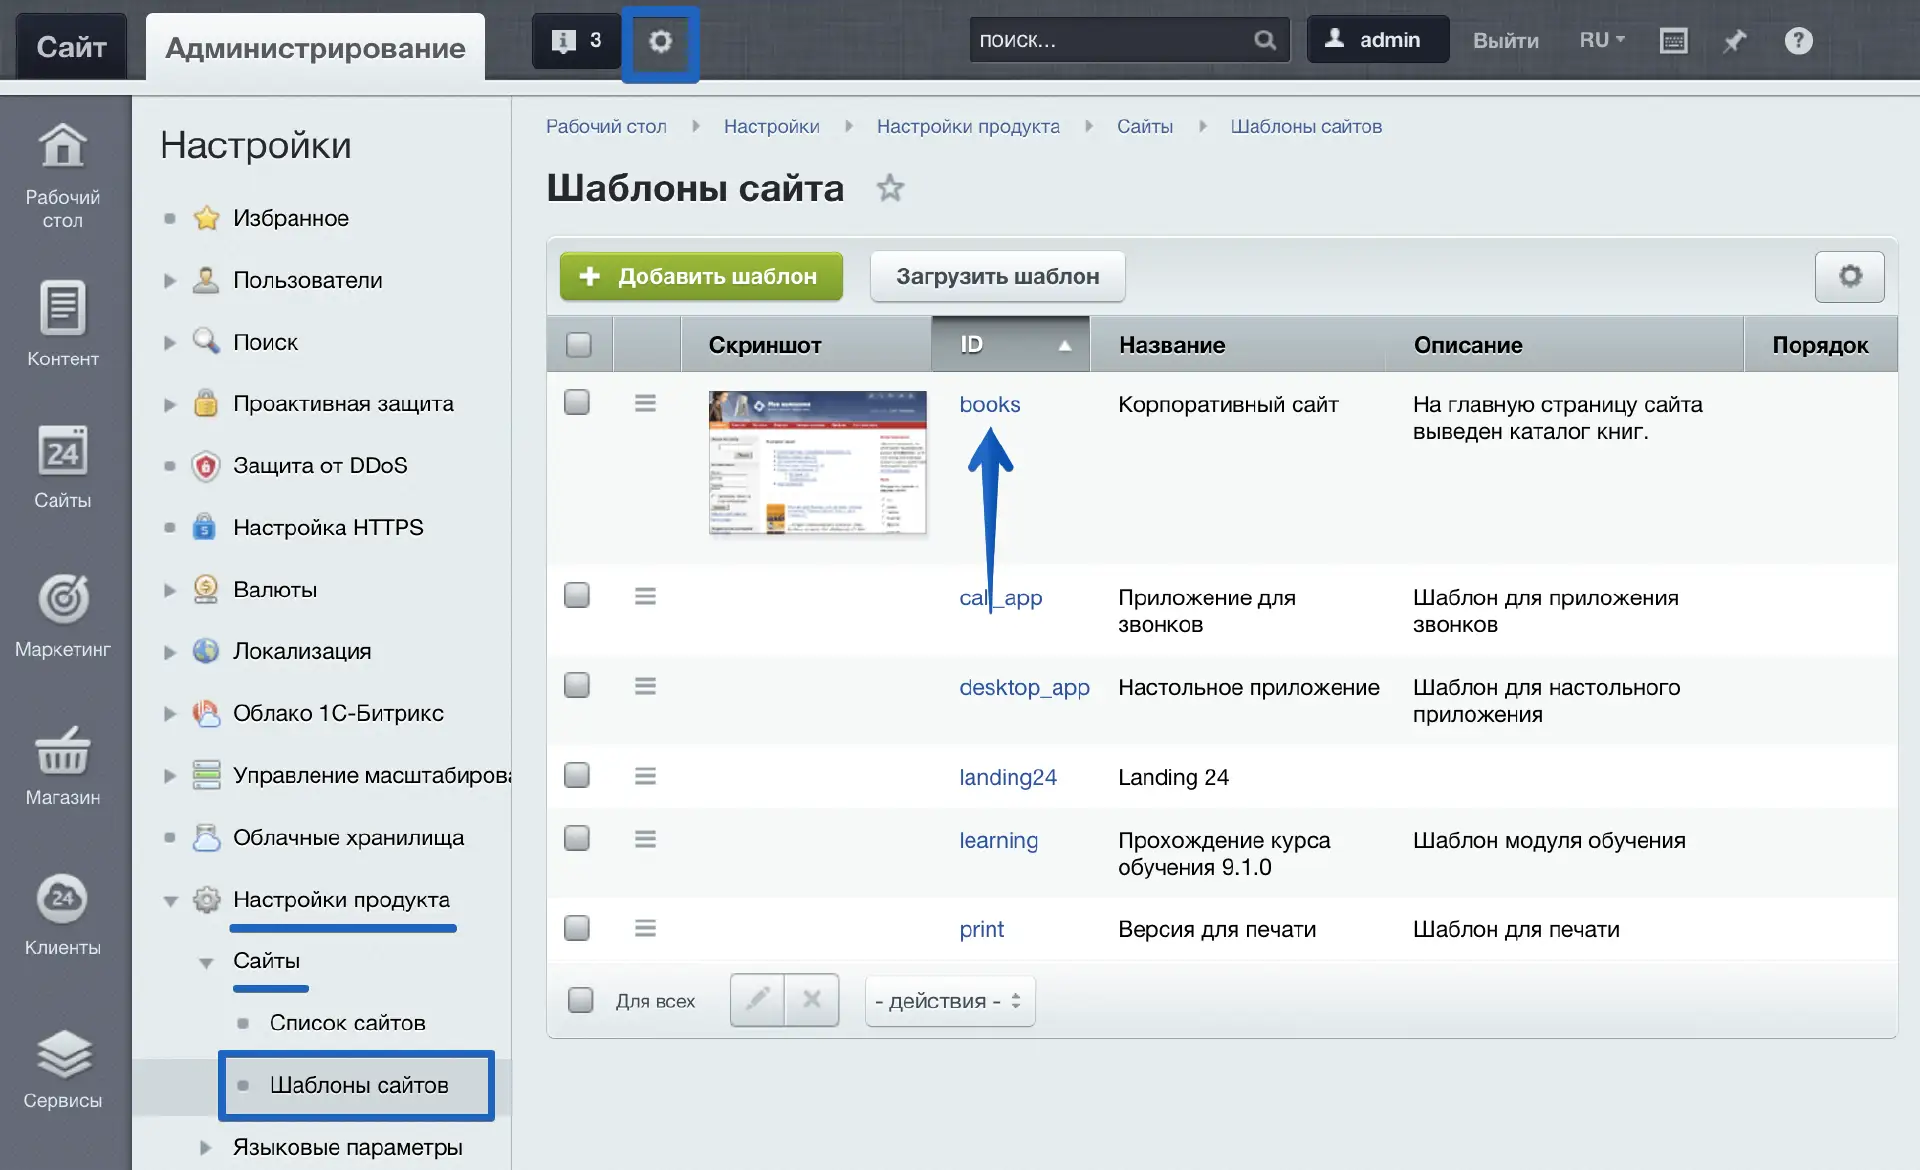Open the '- действия -' dropdown

point(948,1001)
